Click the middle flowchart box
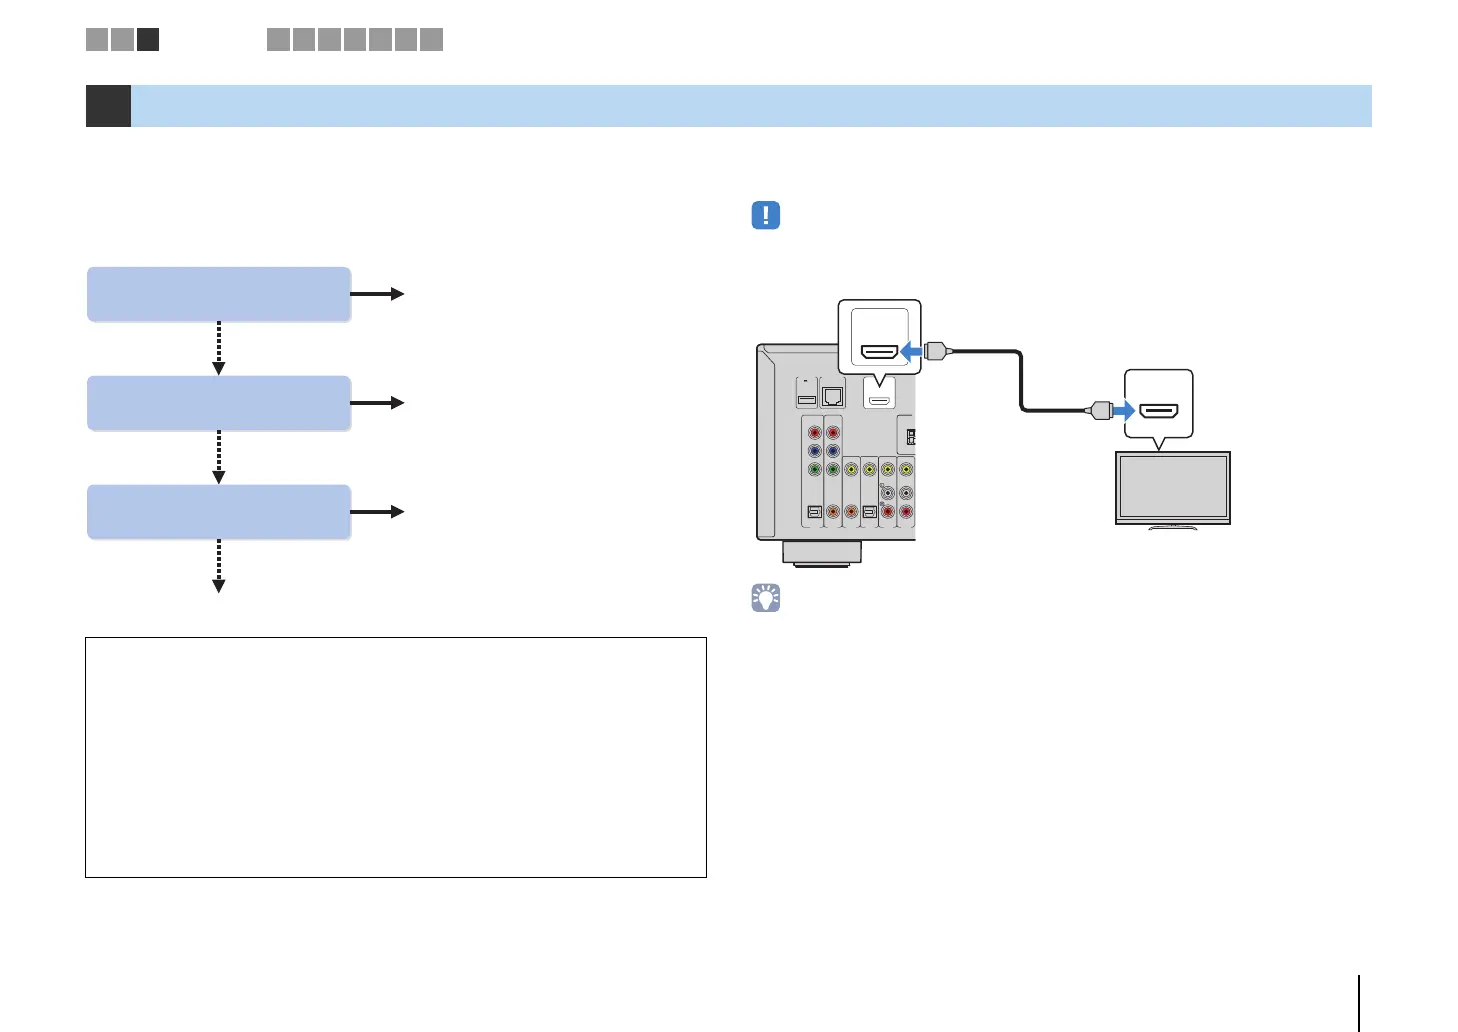The width and height of the screenshot is (1458, 1032). 219,403
